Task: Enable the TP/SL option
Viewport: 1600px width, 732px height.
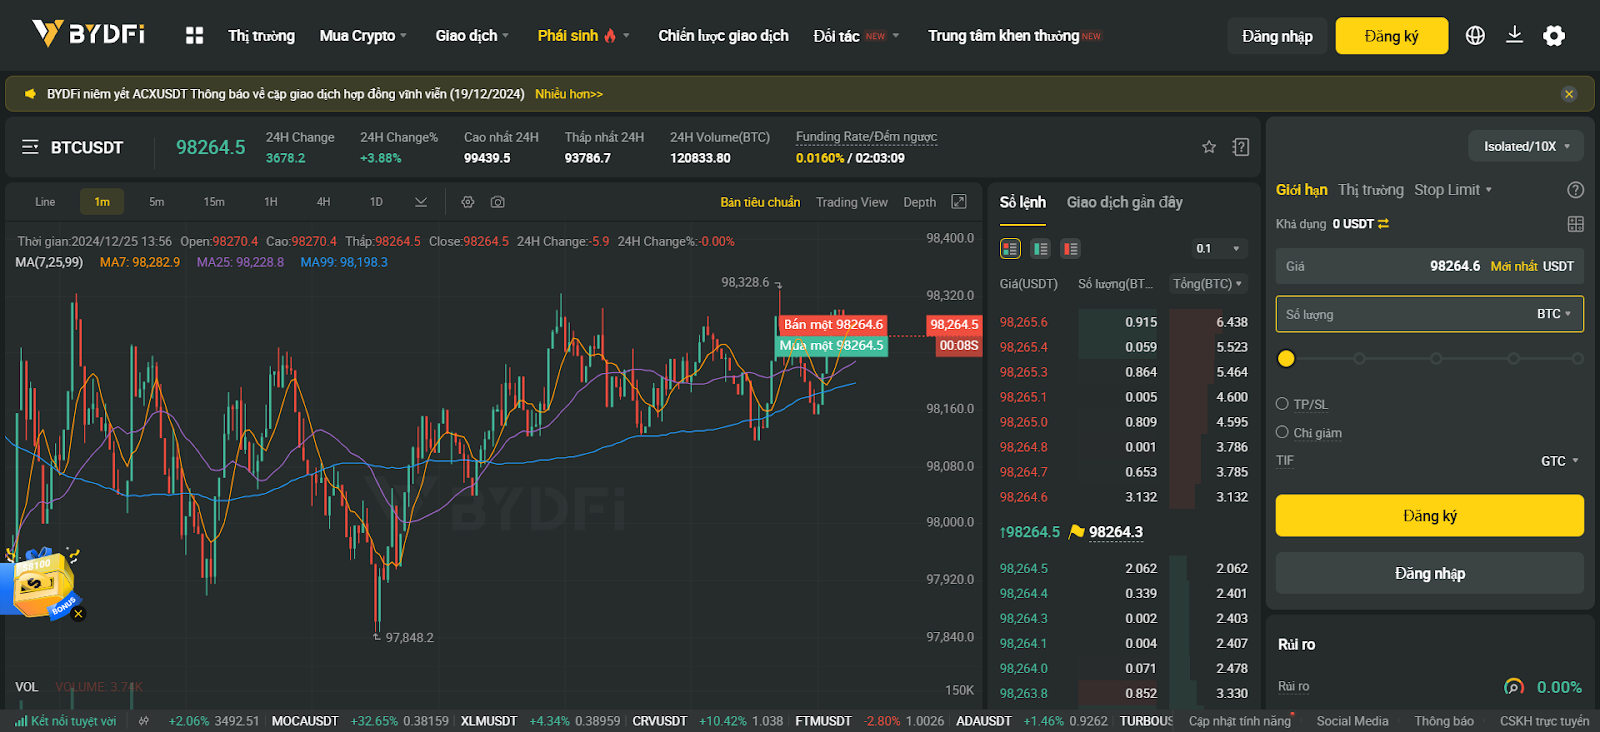Action: click(1282, 404)
